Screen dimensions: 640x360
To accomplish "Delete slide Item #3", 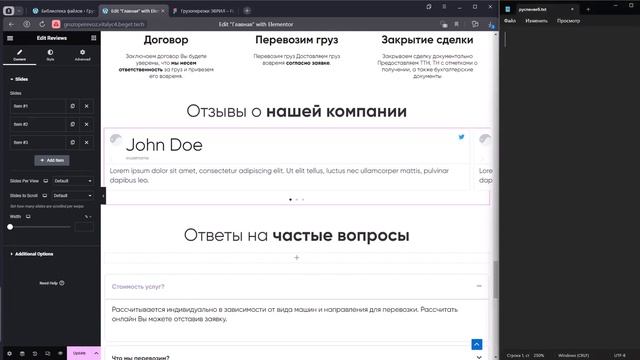I will [87, 142].
